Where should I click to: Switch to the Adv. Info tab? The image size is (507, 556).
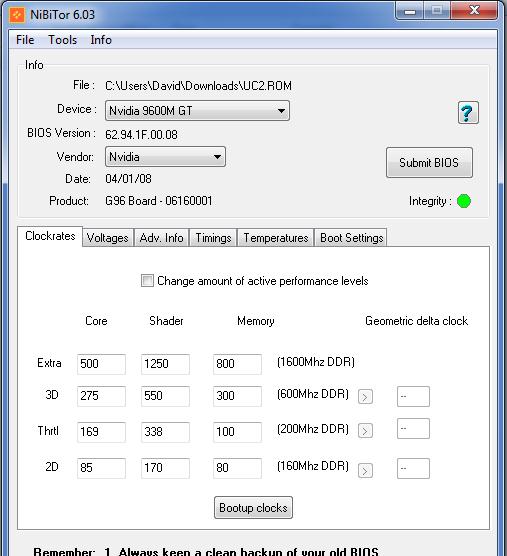pyautogui.click(x=161, y=238)
